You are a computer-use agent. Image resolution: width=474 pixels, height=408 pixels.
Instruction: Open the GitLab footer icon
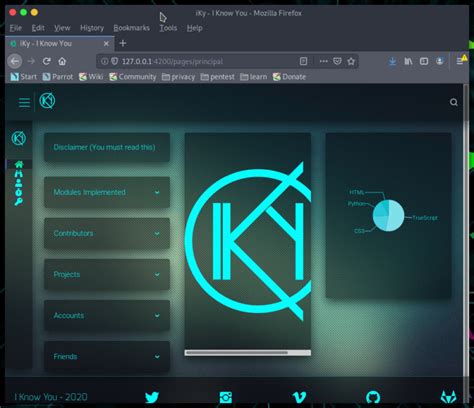tap(448, 397)
